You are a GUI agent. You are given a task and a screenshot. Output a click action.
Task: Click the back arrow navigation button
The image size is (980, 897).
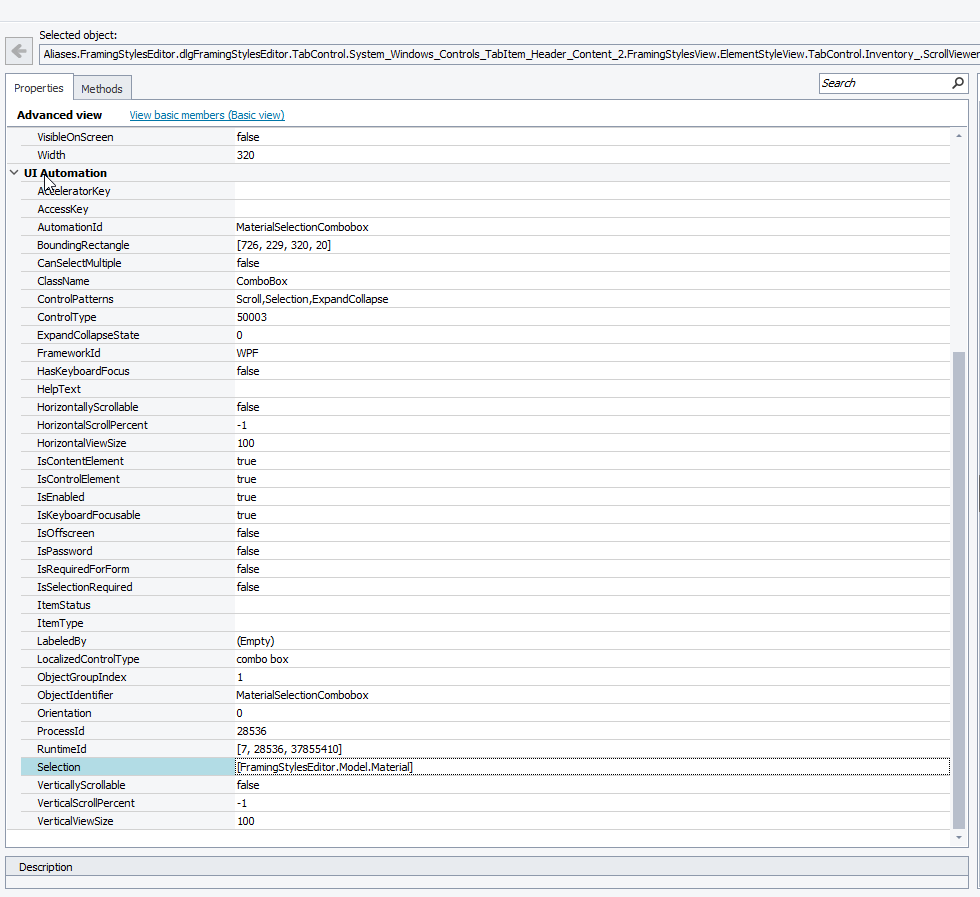18,52
